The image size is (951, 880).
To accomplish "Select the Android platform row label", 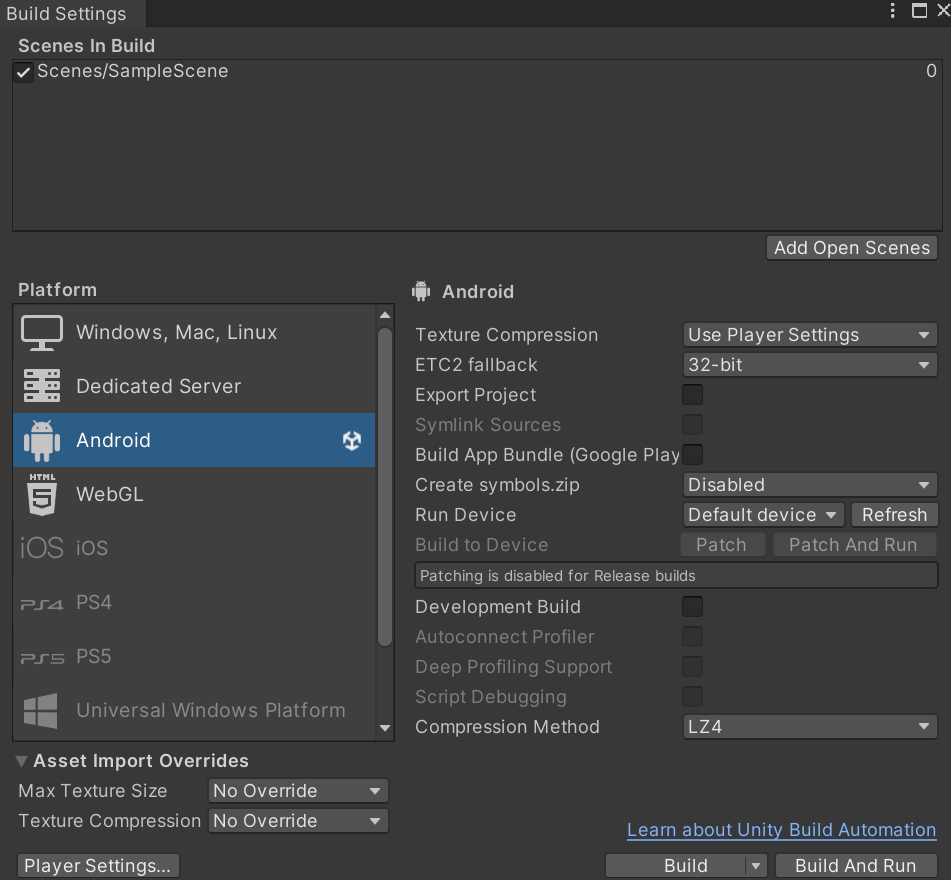I will point(113,440).
